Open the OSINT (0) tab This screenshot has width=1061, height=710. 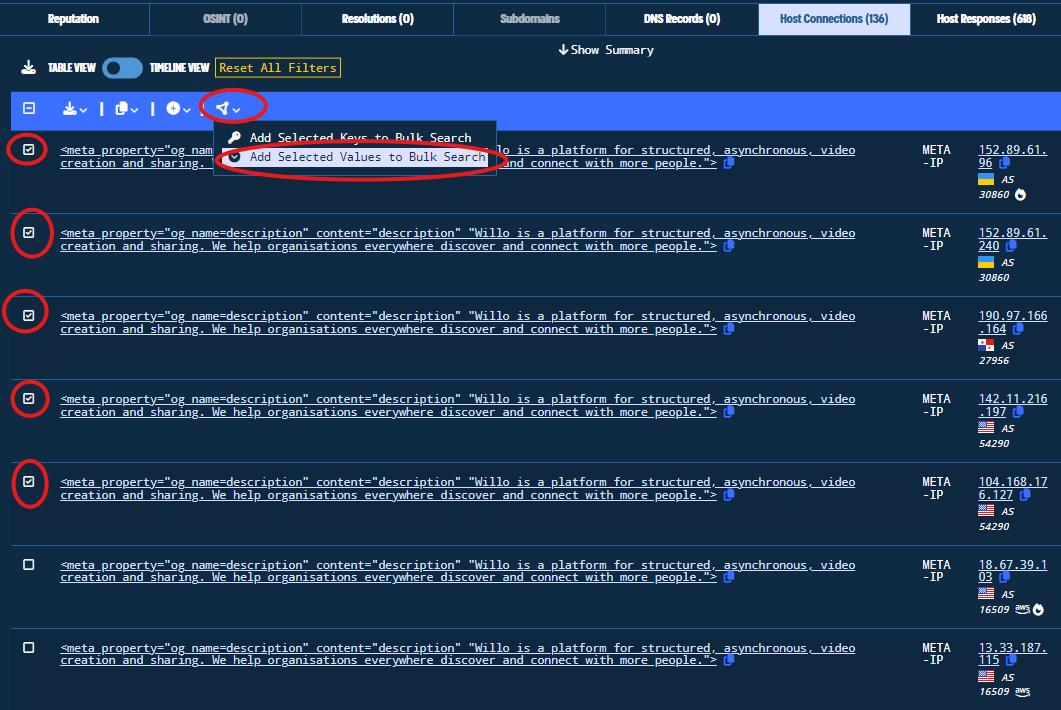(225, 19)
